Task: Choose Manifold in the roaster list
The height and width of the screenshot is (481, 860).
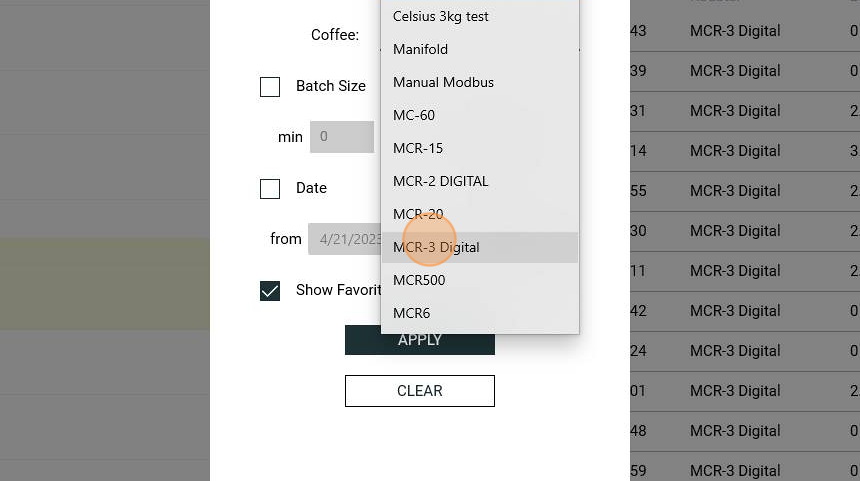Action: click(480, 49)
